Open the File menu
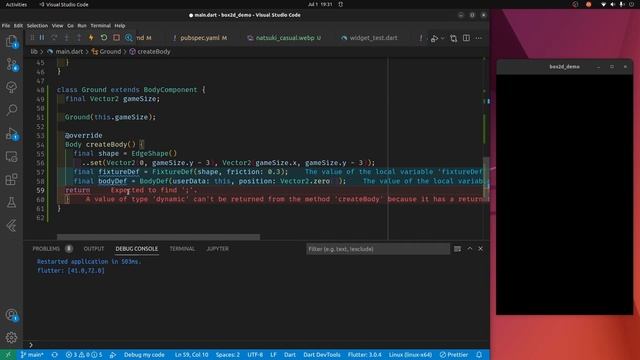640x360 pixels. (x=6, y=25)
